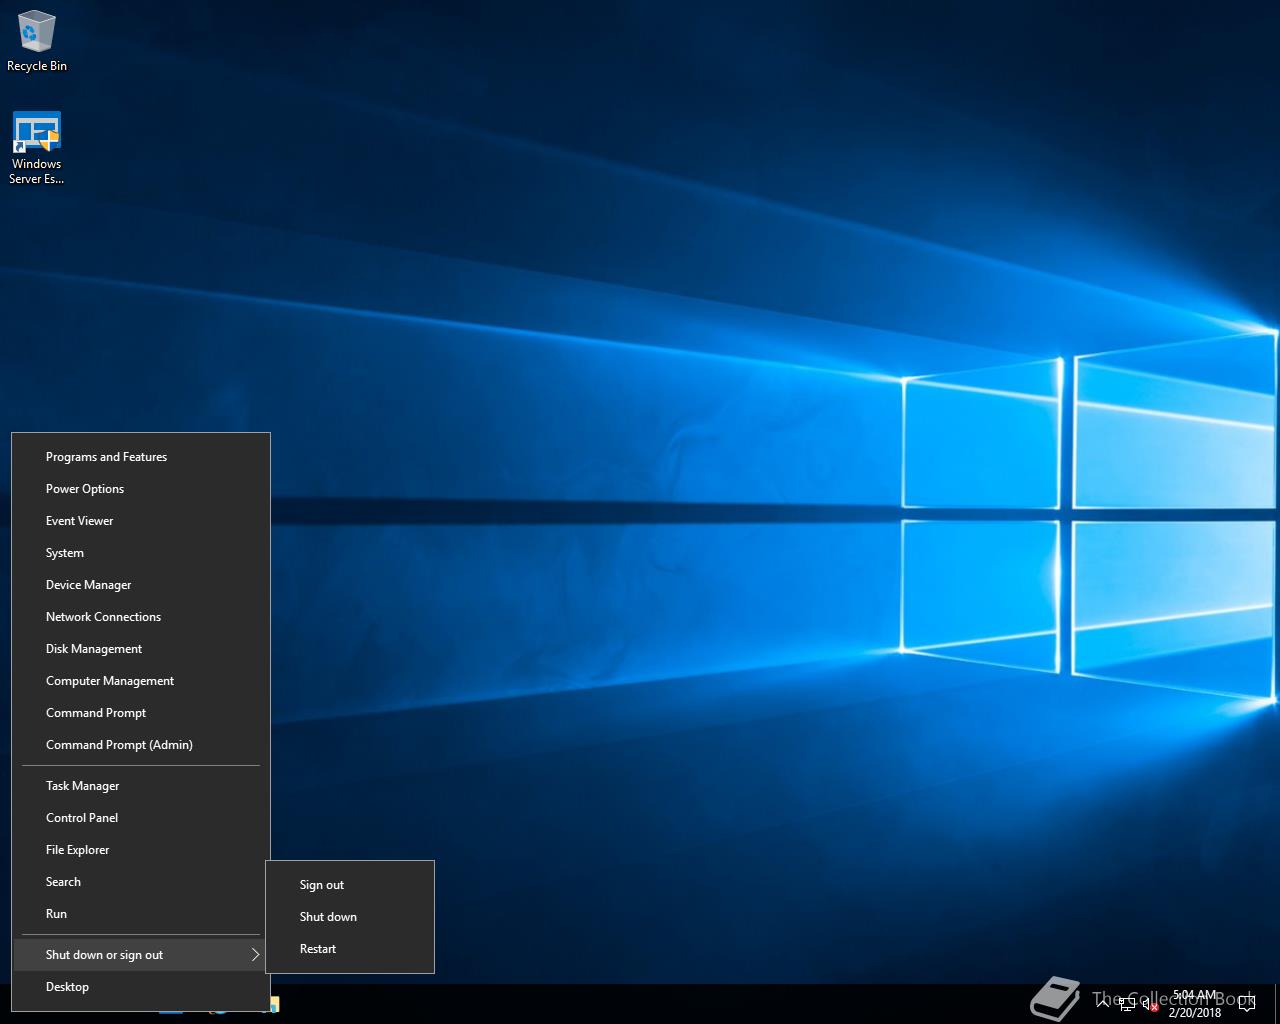Show hidden system tray icons
The height and width of the screenshot is (1024, 1280).
click(1104, 1003)
